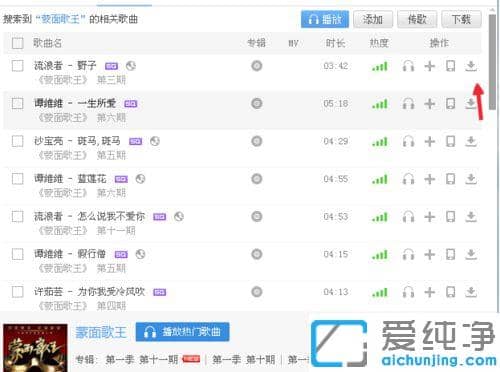
Task: Download the 流浪者 - 野子 song
Action: click(x=470, y=66)
